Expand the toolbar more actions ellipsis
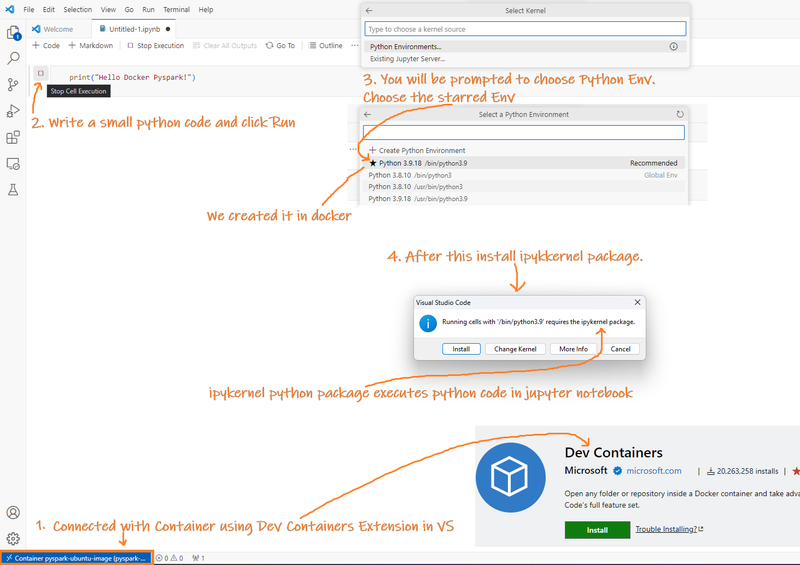The width and height of the screenshot is (800, 565). (x=355, y=45)
